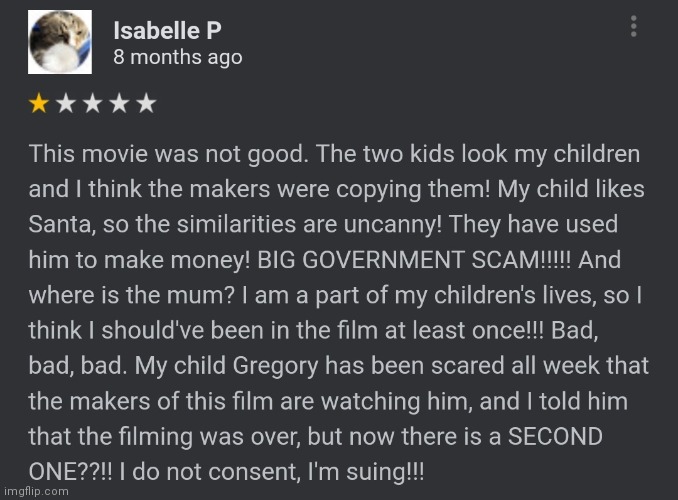Open the three-dot more options menu
Screen dimensions: 678x500
pyautogui.click(x=634, y=27)
